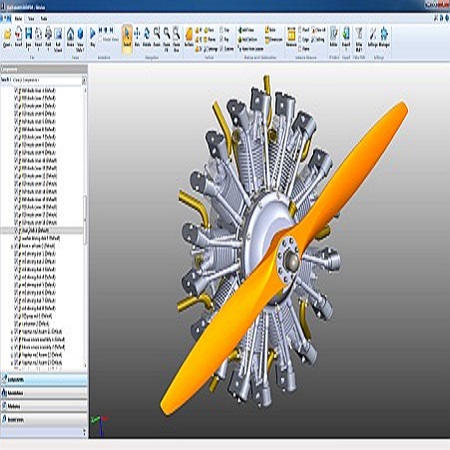Open the overflow dropdown below the panel tabs
The width and height of the screenshot is (450, 450).
pyautogui.click(x=84, y=432)
